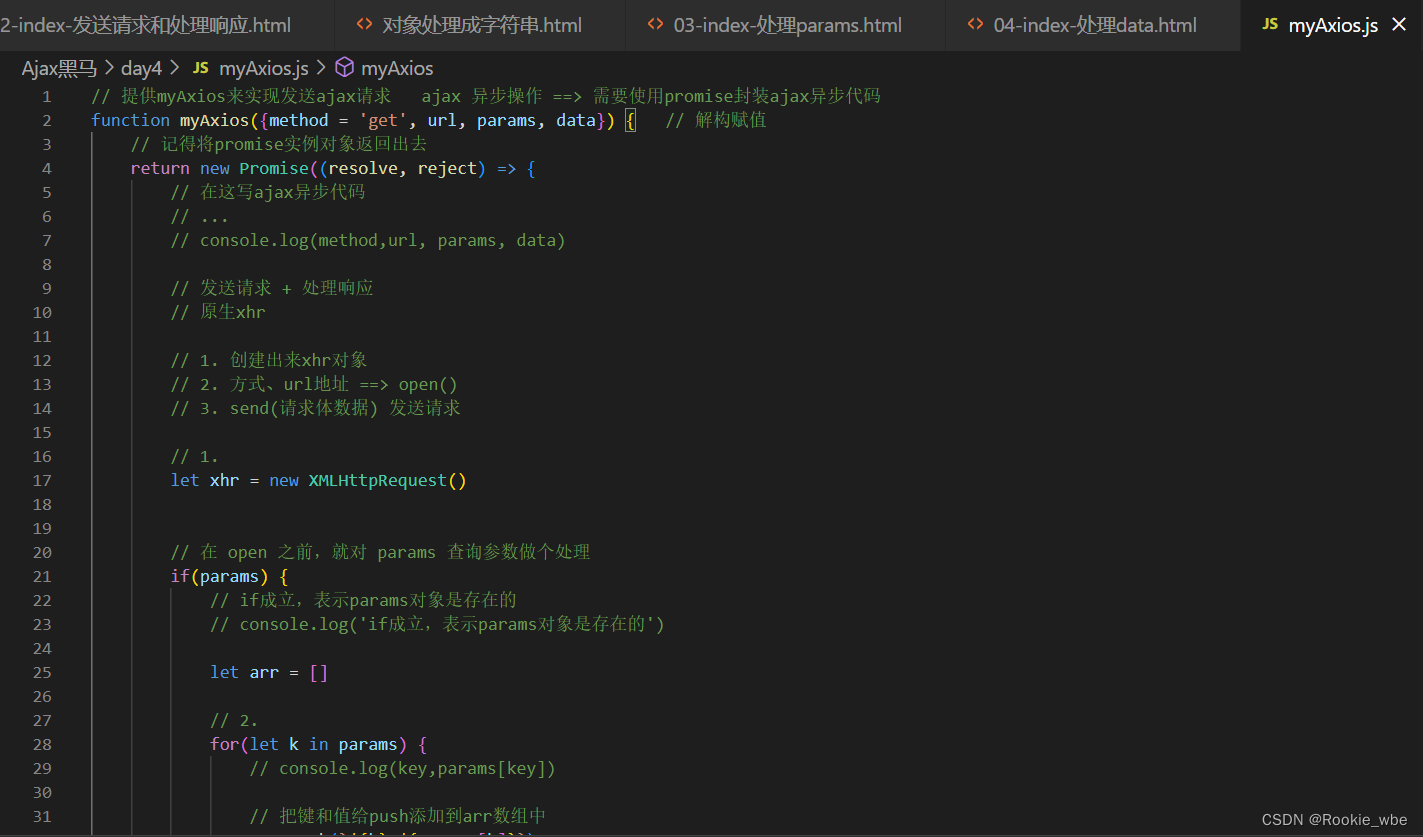The height and width of the screenshot is (837, 1423).
Task: Click the '// 在这写ajax异步代码' comment
Action: click(268, 192)
